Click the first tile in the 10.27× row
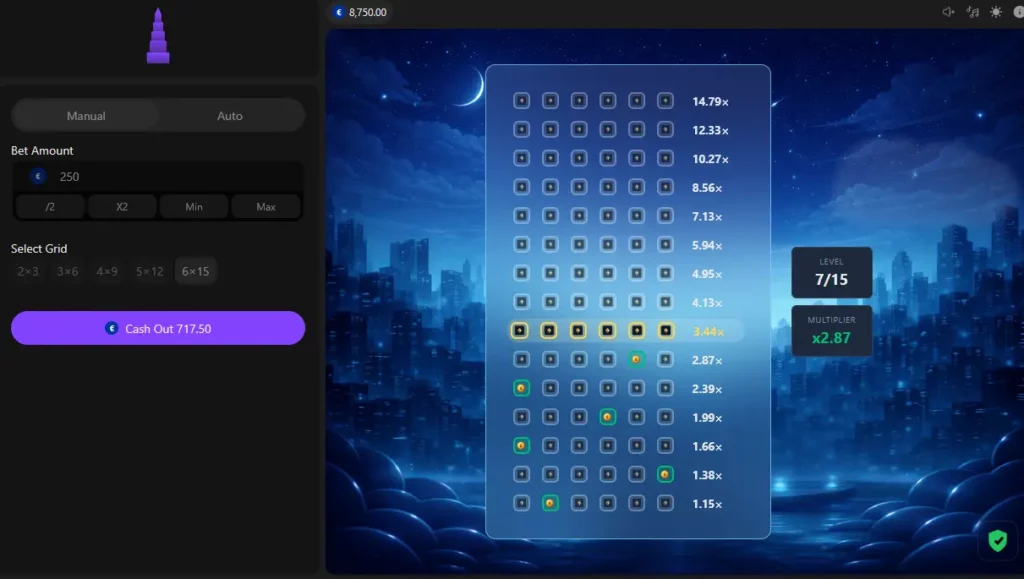Screen dimensions: 1024x579 521,158
